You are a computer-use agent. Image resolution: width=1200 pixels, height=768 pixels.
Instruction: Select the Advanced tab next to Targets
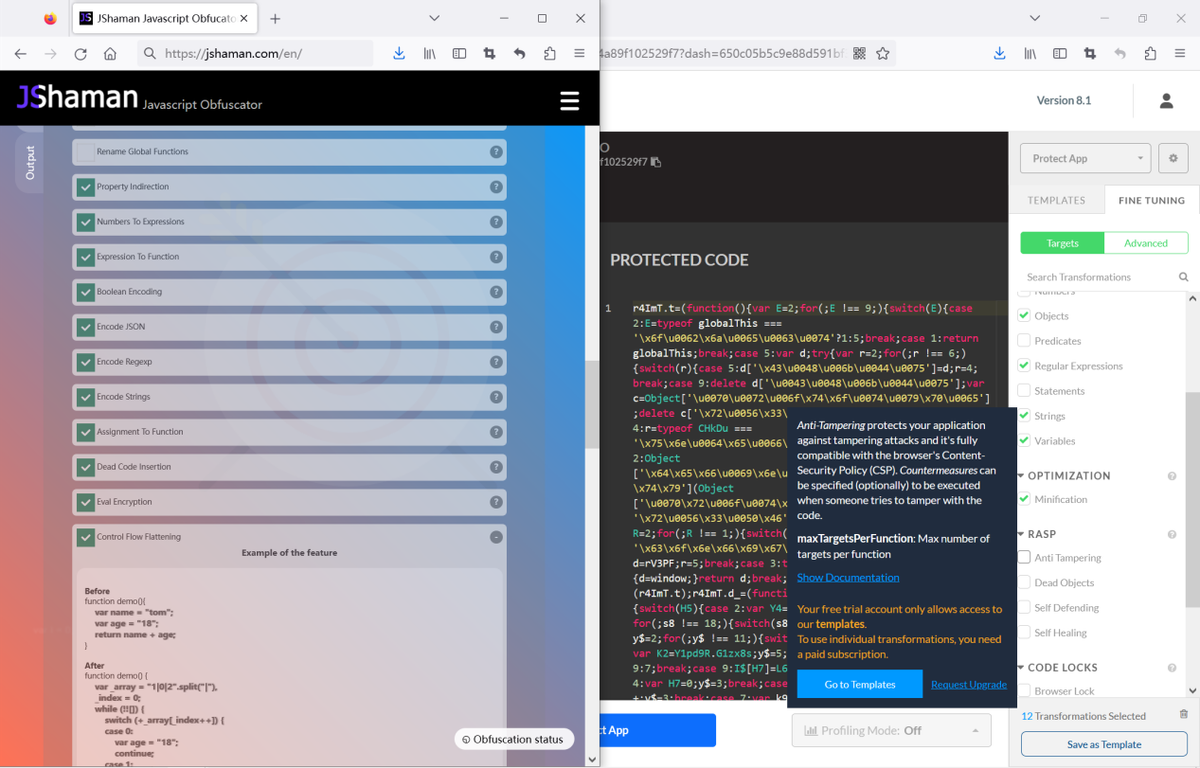pos(1146,242)
